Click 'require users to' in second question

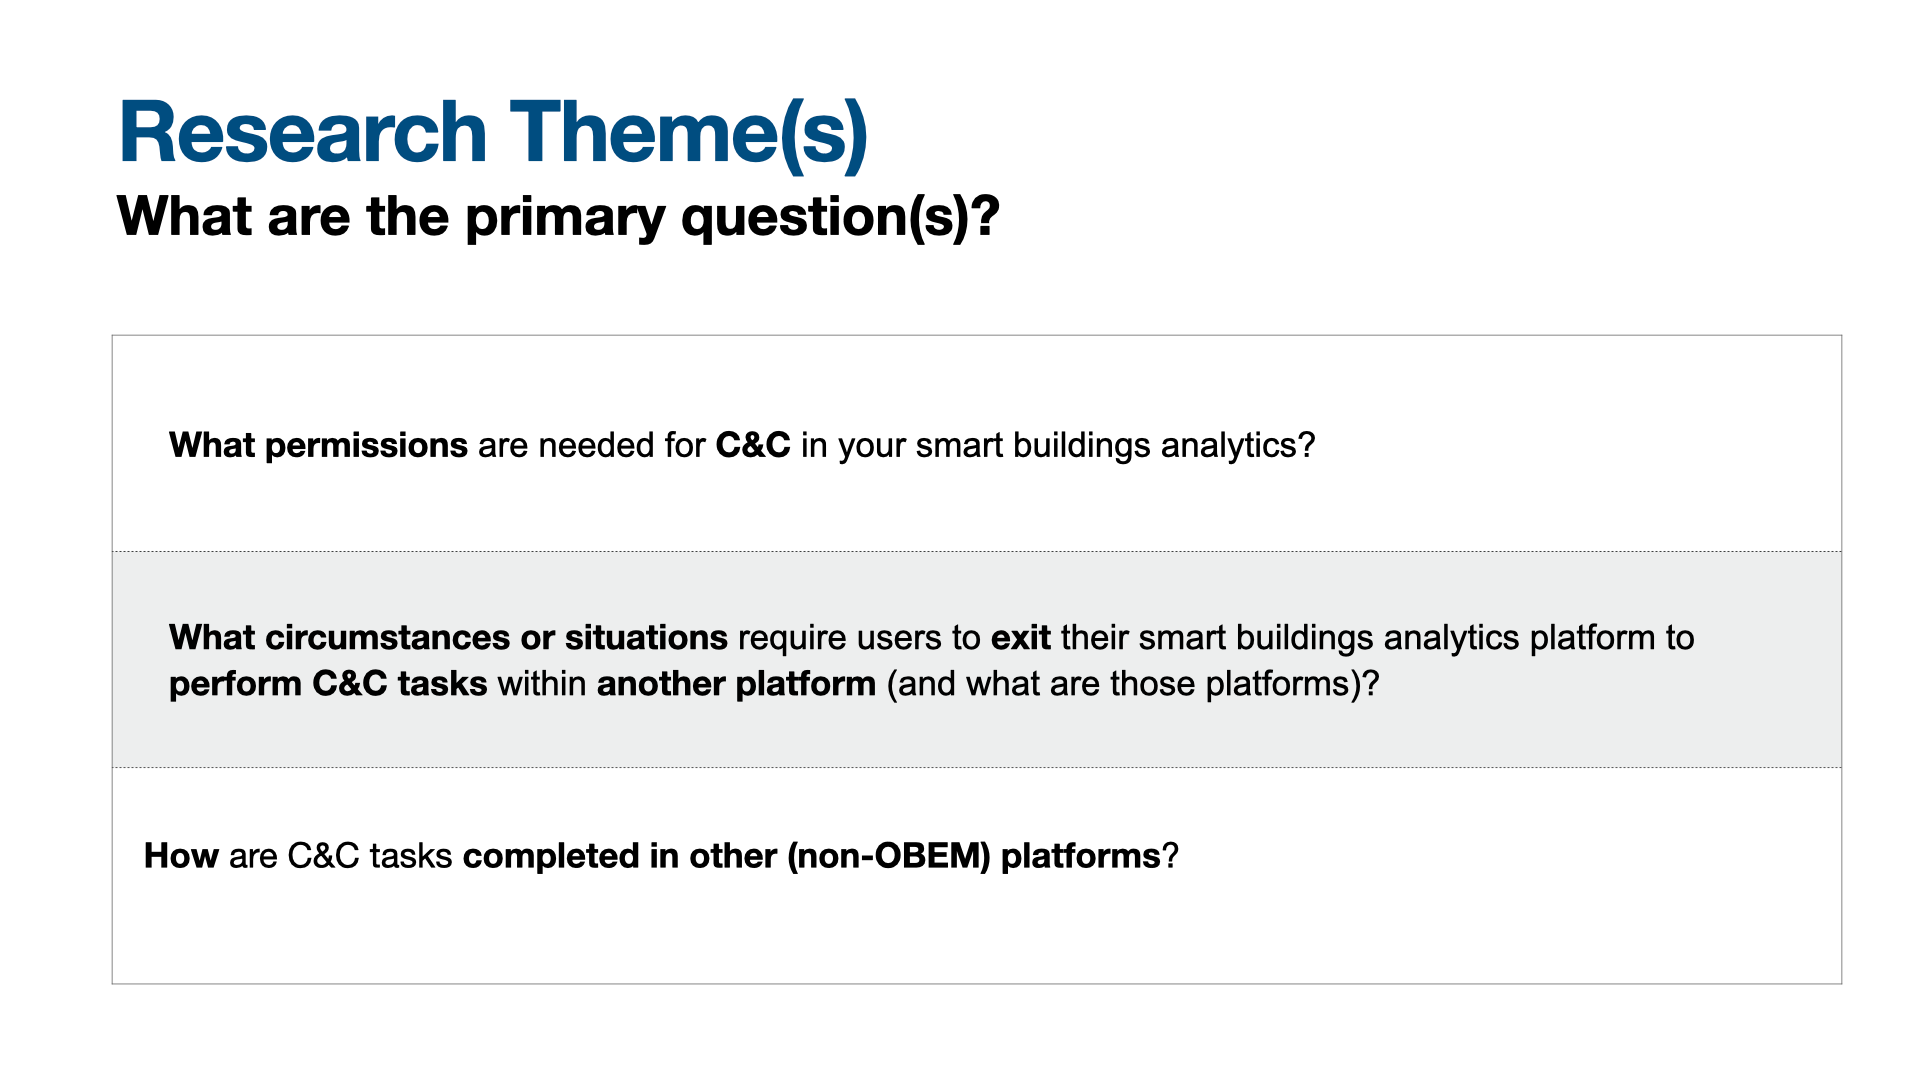pyautogui.click(x=859, y=637)
